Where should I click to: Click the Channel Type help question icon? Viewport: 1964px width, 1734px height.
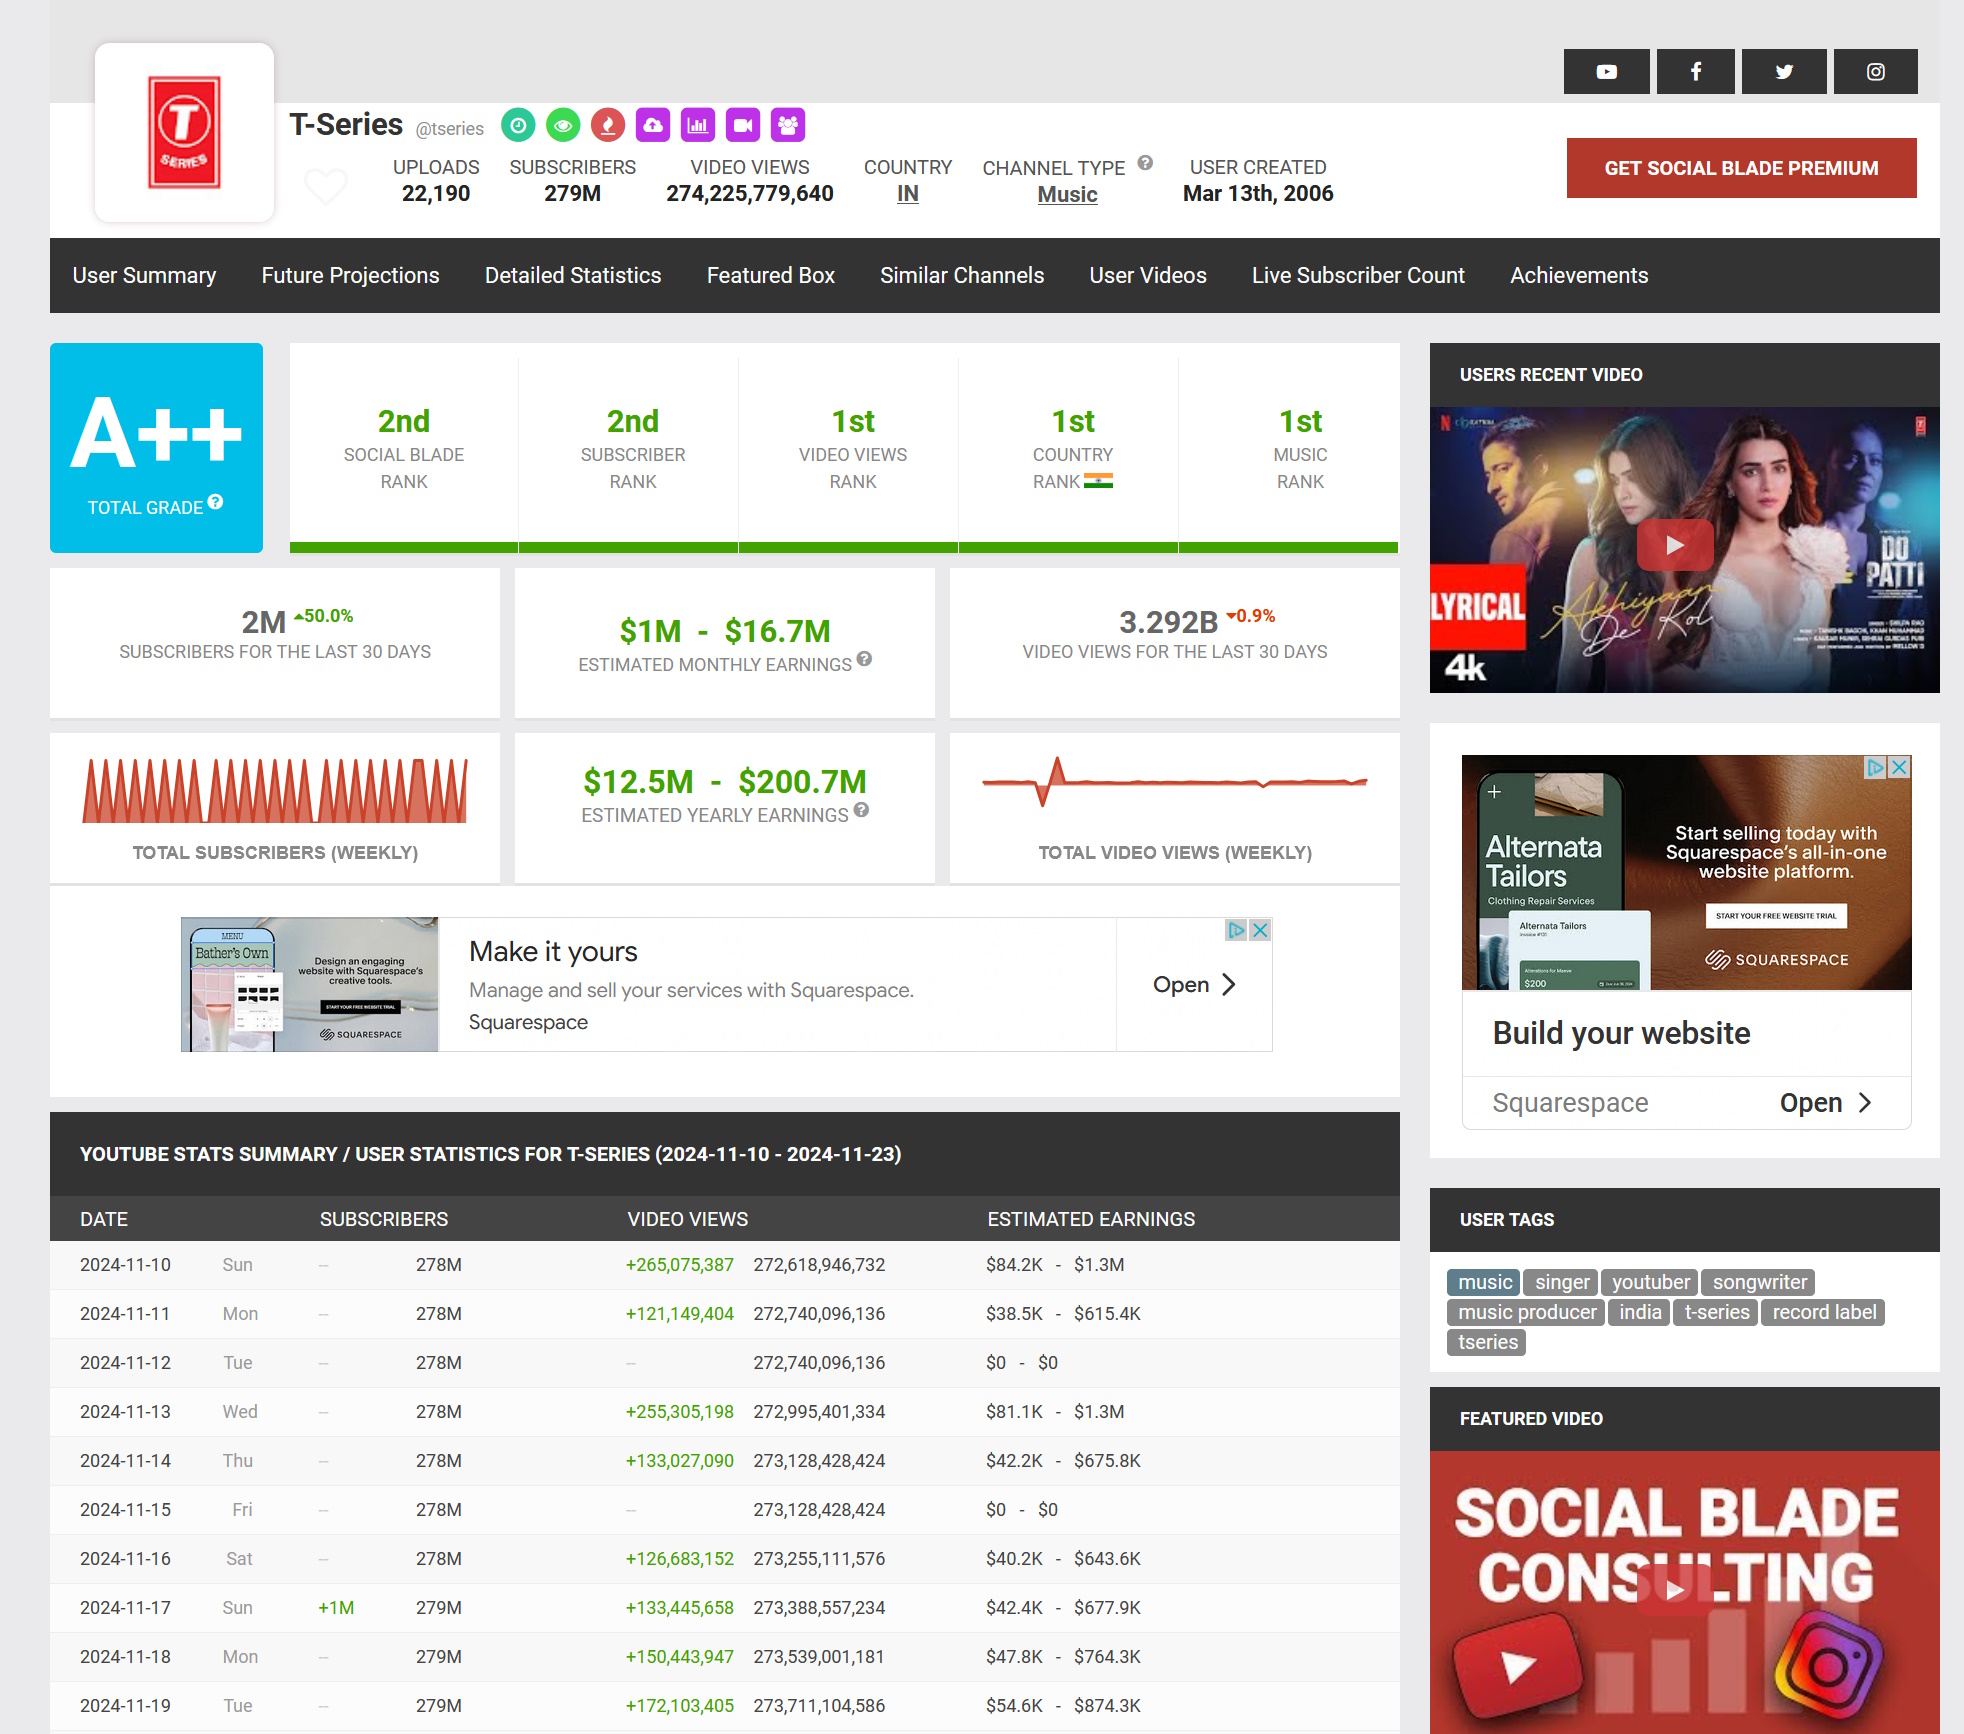coord(1145,163)
